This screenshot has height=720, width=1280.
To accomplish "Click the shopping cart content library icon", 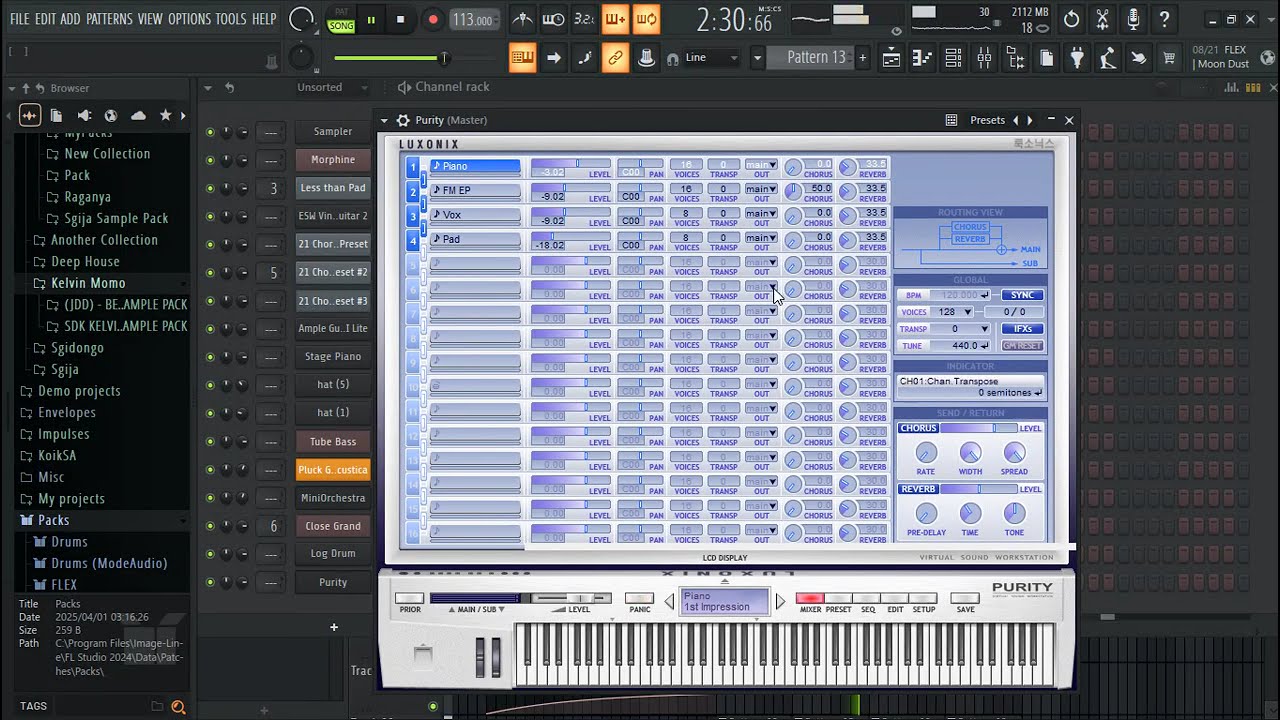I will click(1168, 58).
